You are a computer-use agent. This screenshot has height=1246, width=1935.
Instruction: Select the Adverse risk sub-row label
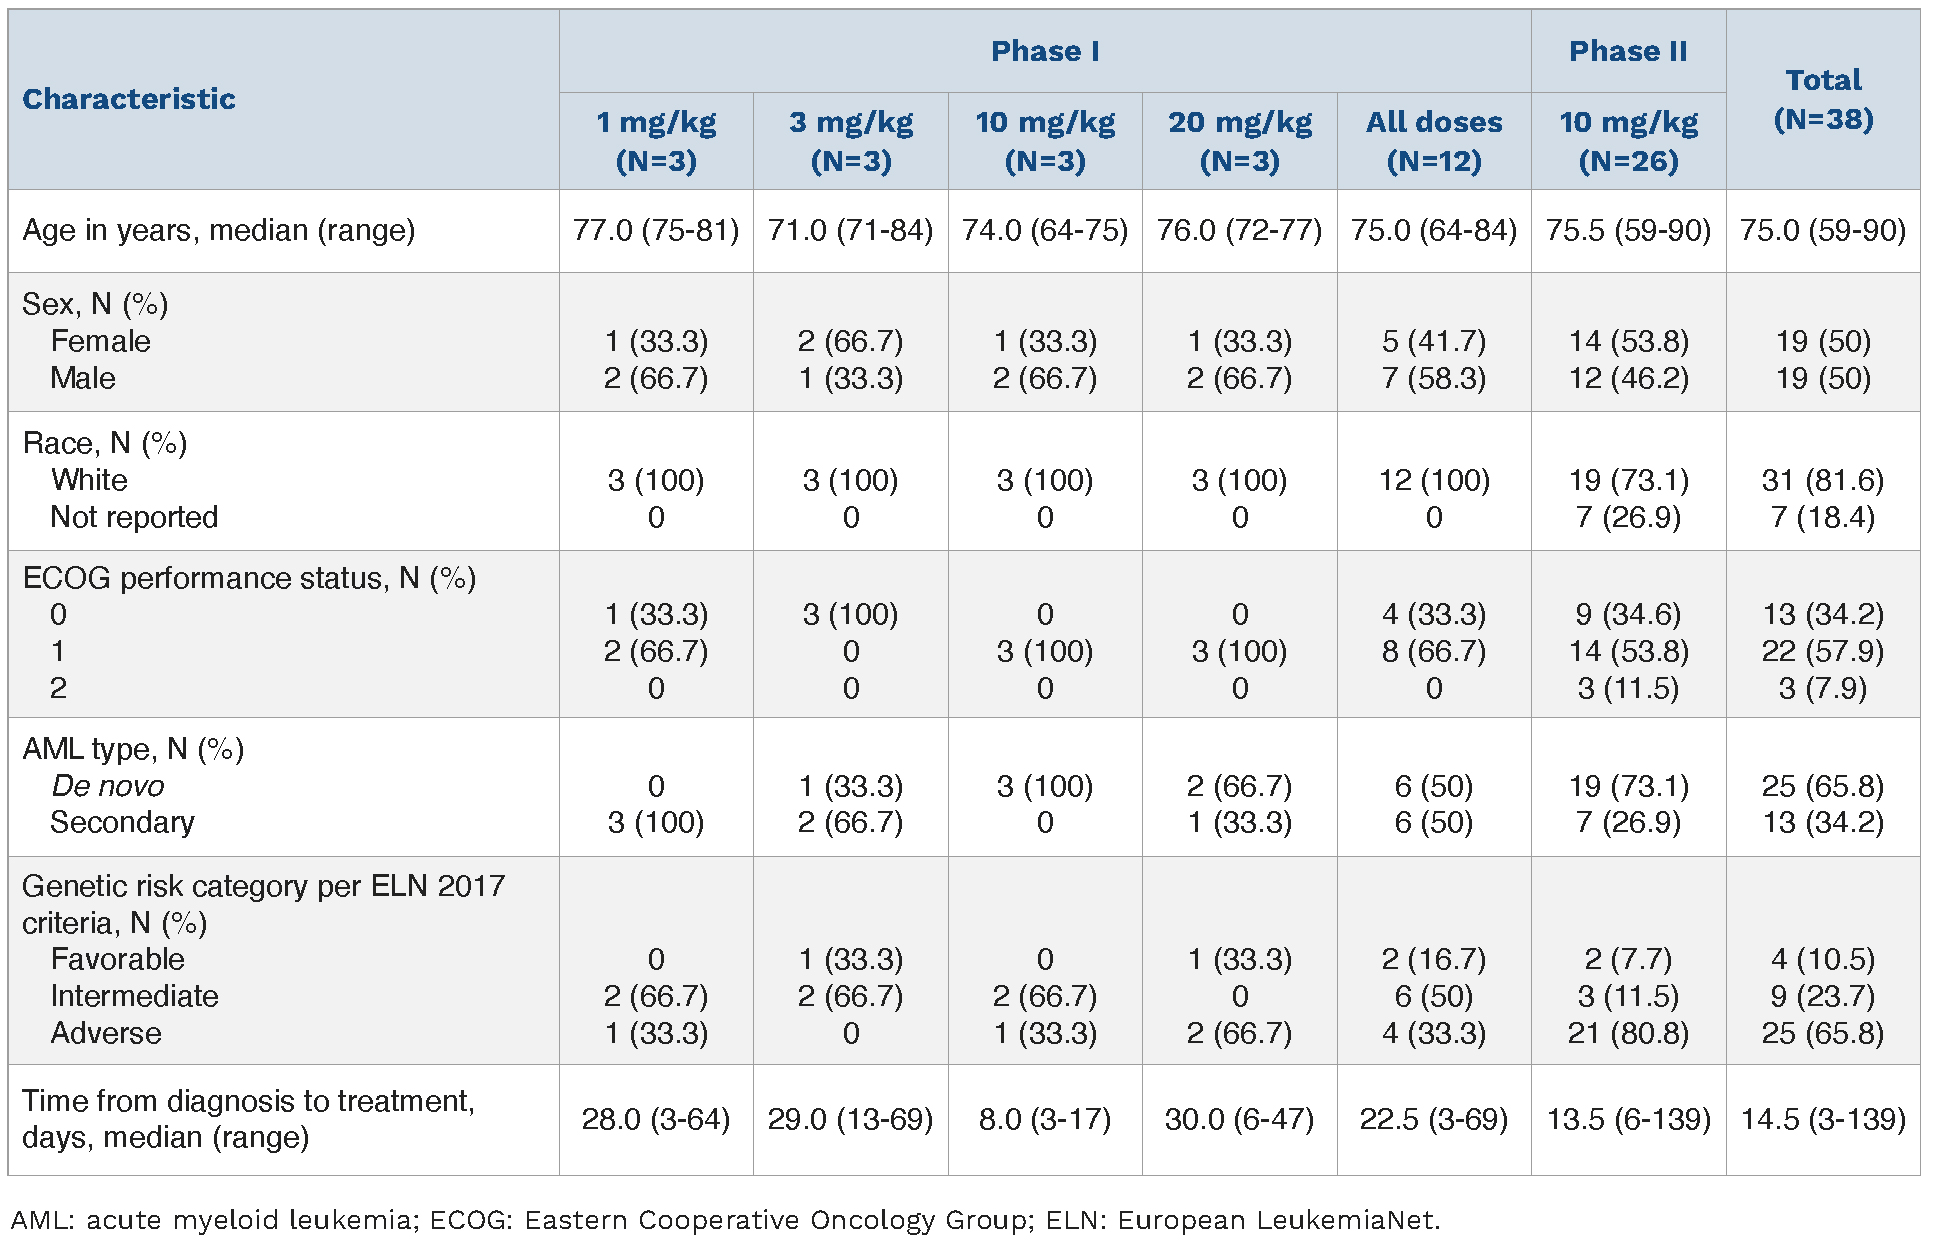pos(106,1033)
